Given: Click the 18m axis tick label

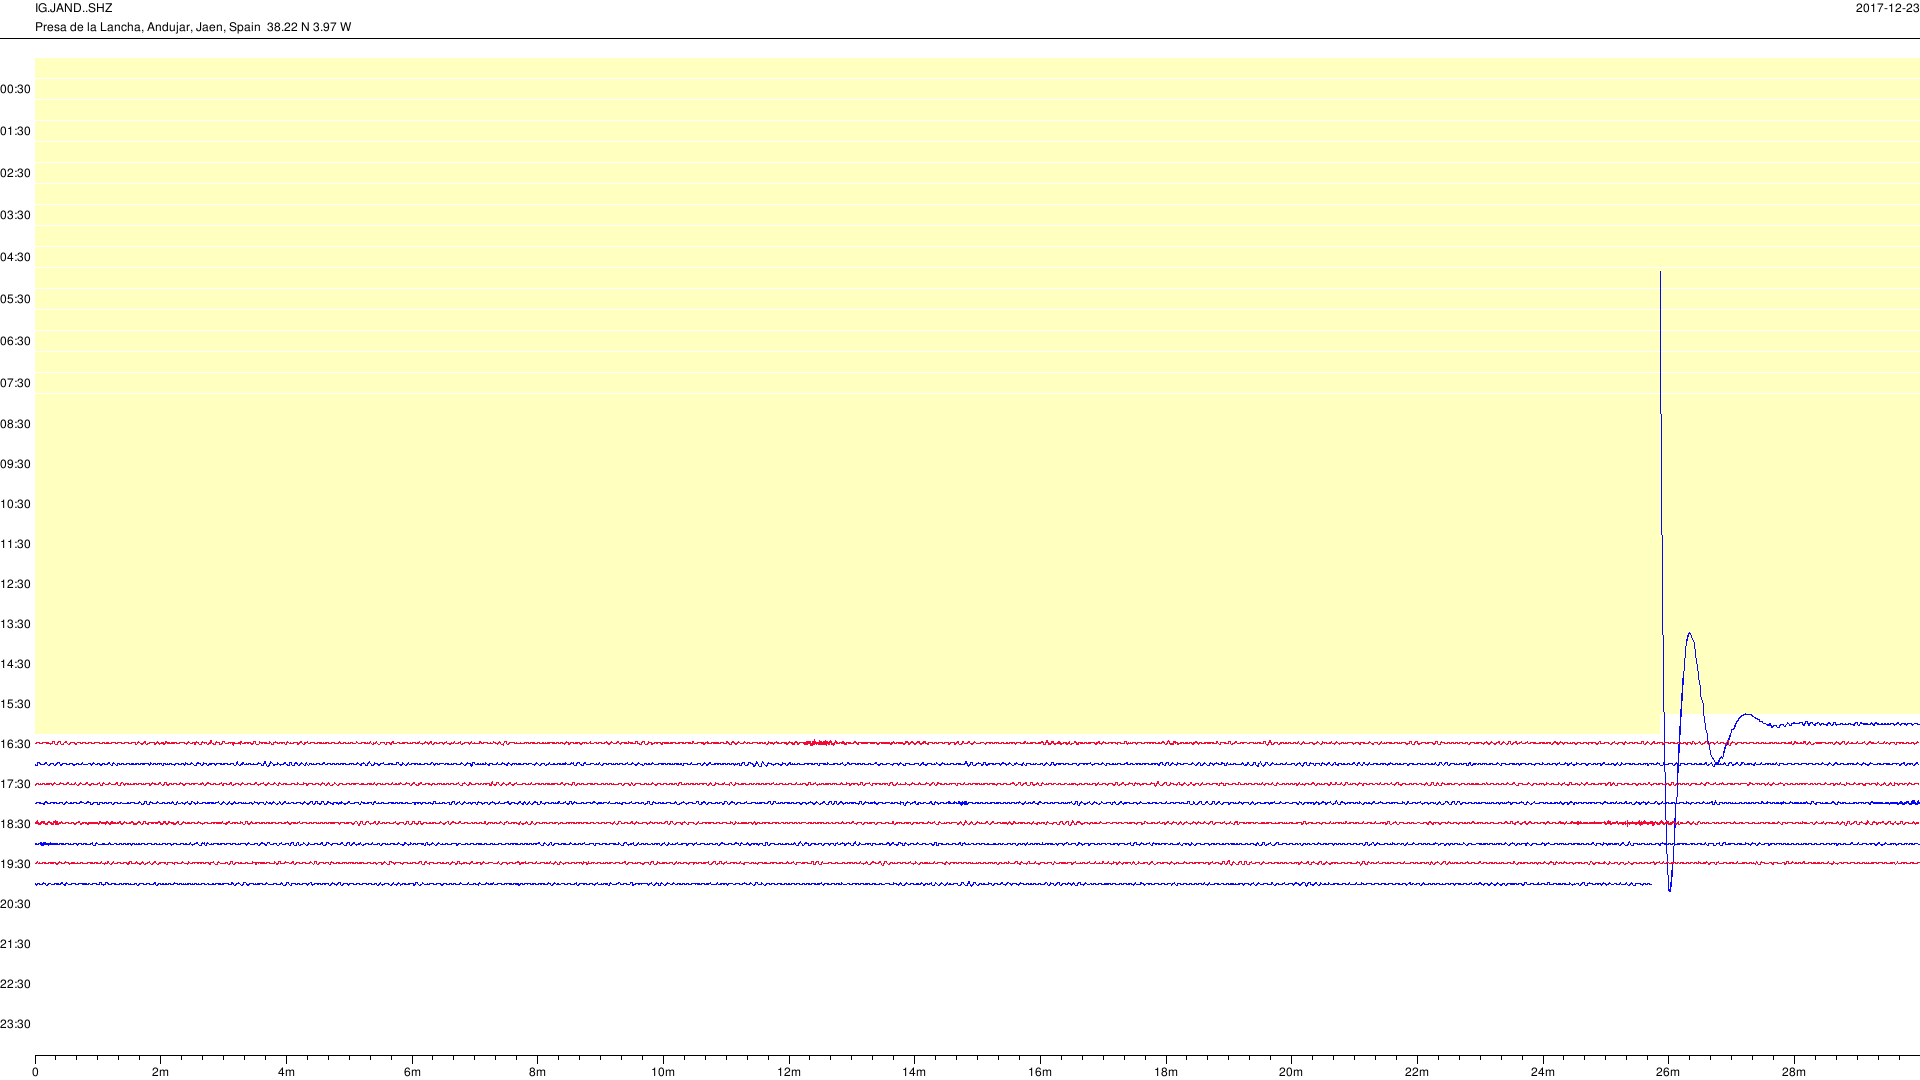Looking at the screenshot, I should [x=1166, y=1072].
